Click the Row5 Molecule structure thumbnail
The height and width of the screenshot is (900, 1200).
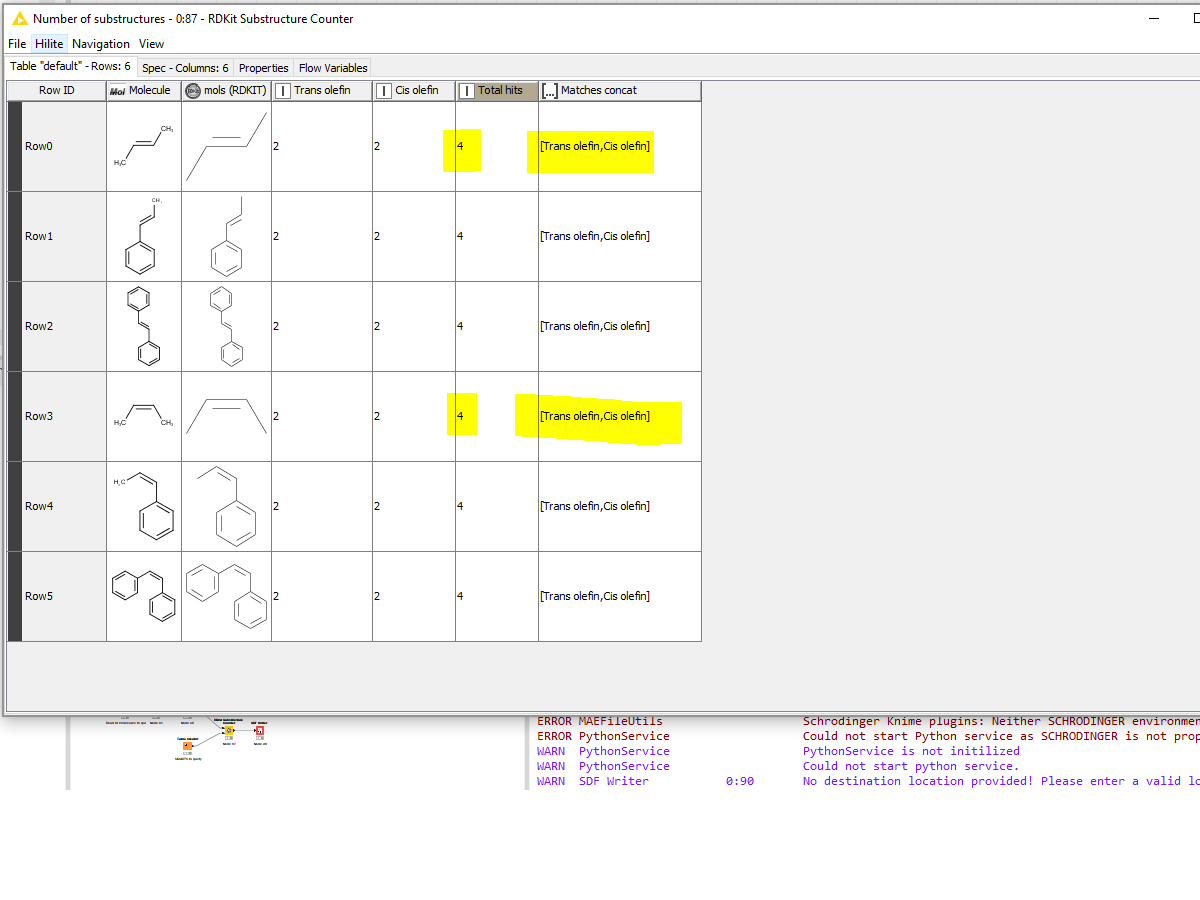(x=144, y=596)
